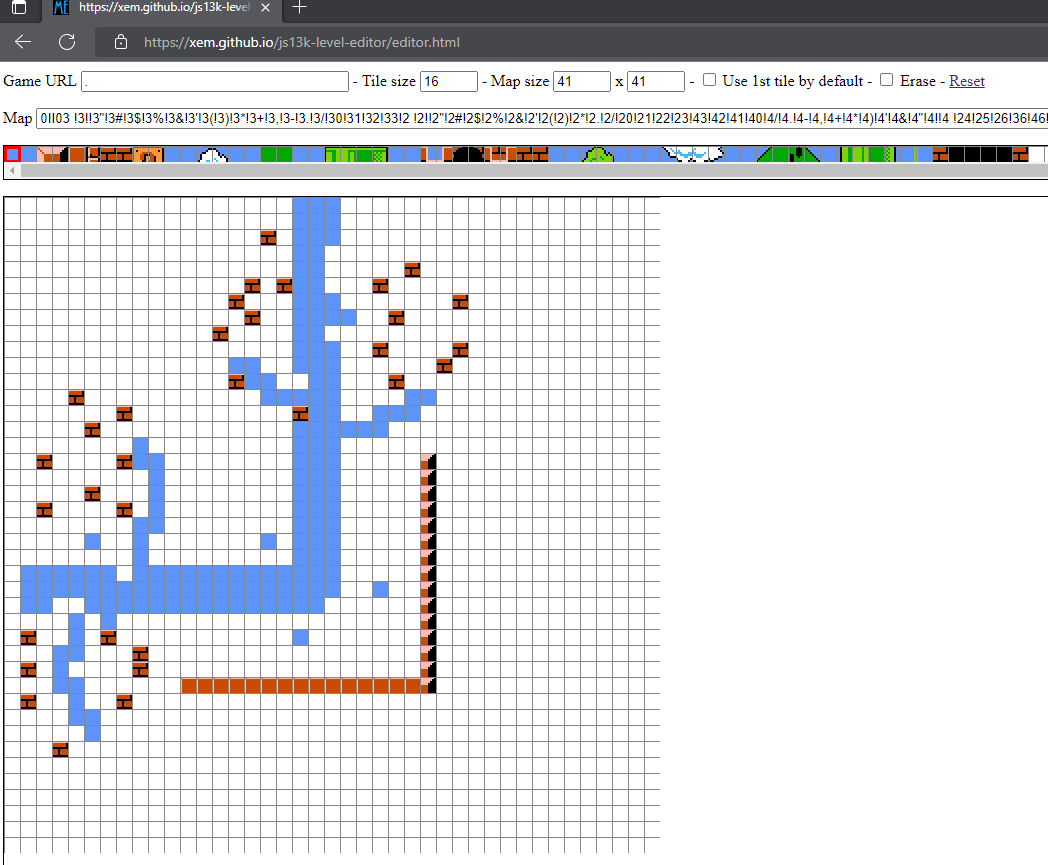Click the palette scrollbar left arrow
The width and height of the screenshot is (1048, 865).
tap(12, 170)
